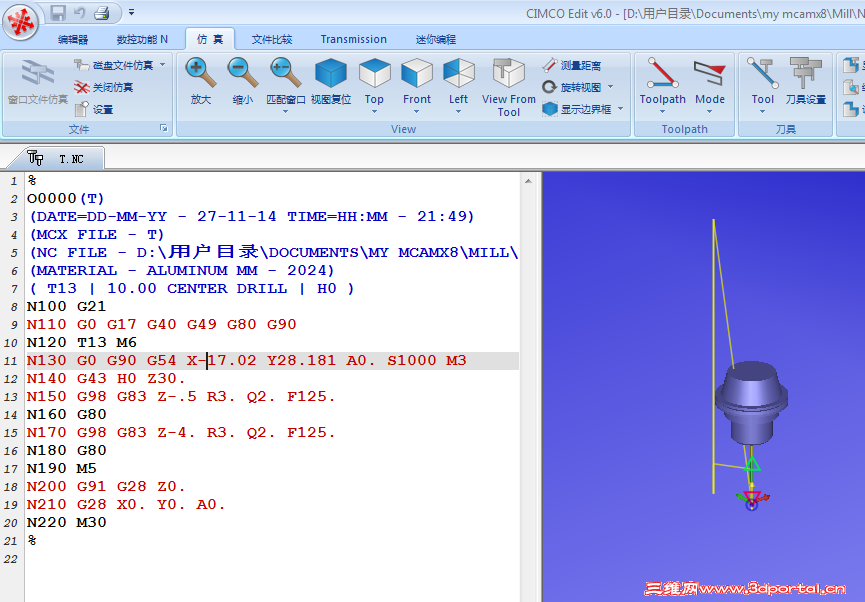This screenshot has width=865, height=602.
Task: Click the 旋转视图 rotate view tool
Action: 572,87
